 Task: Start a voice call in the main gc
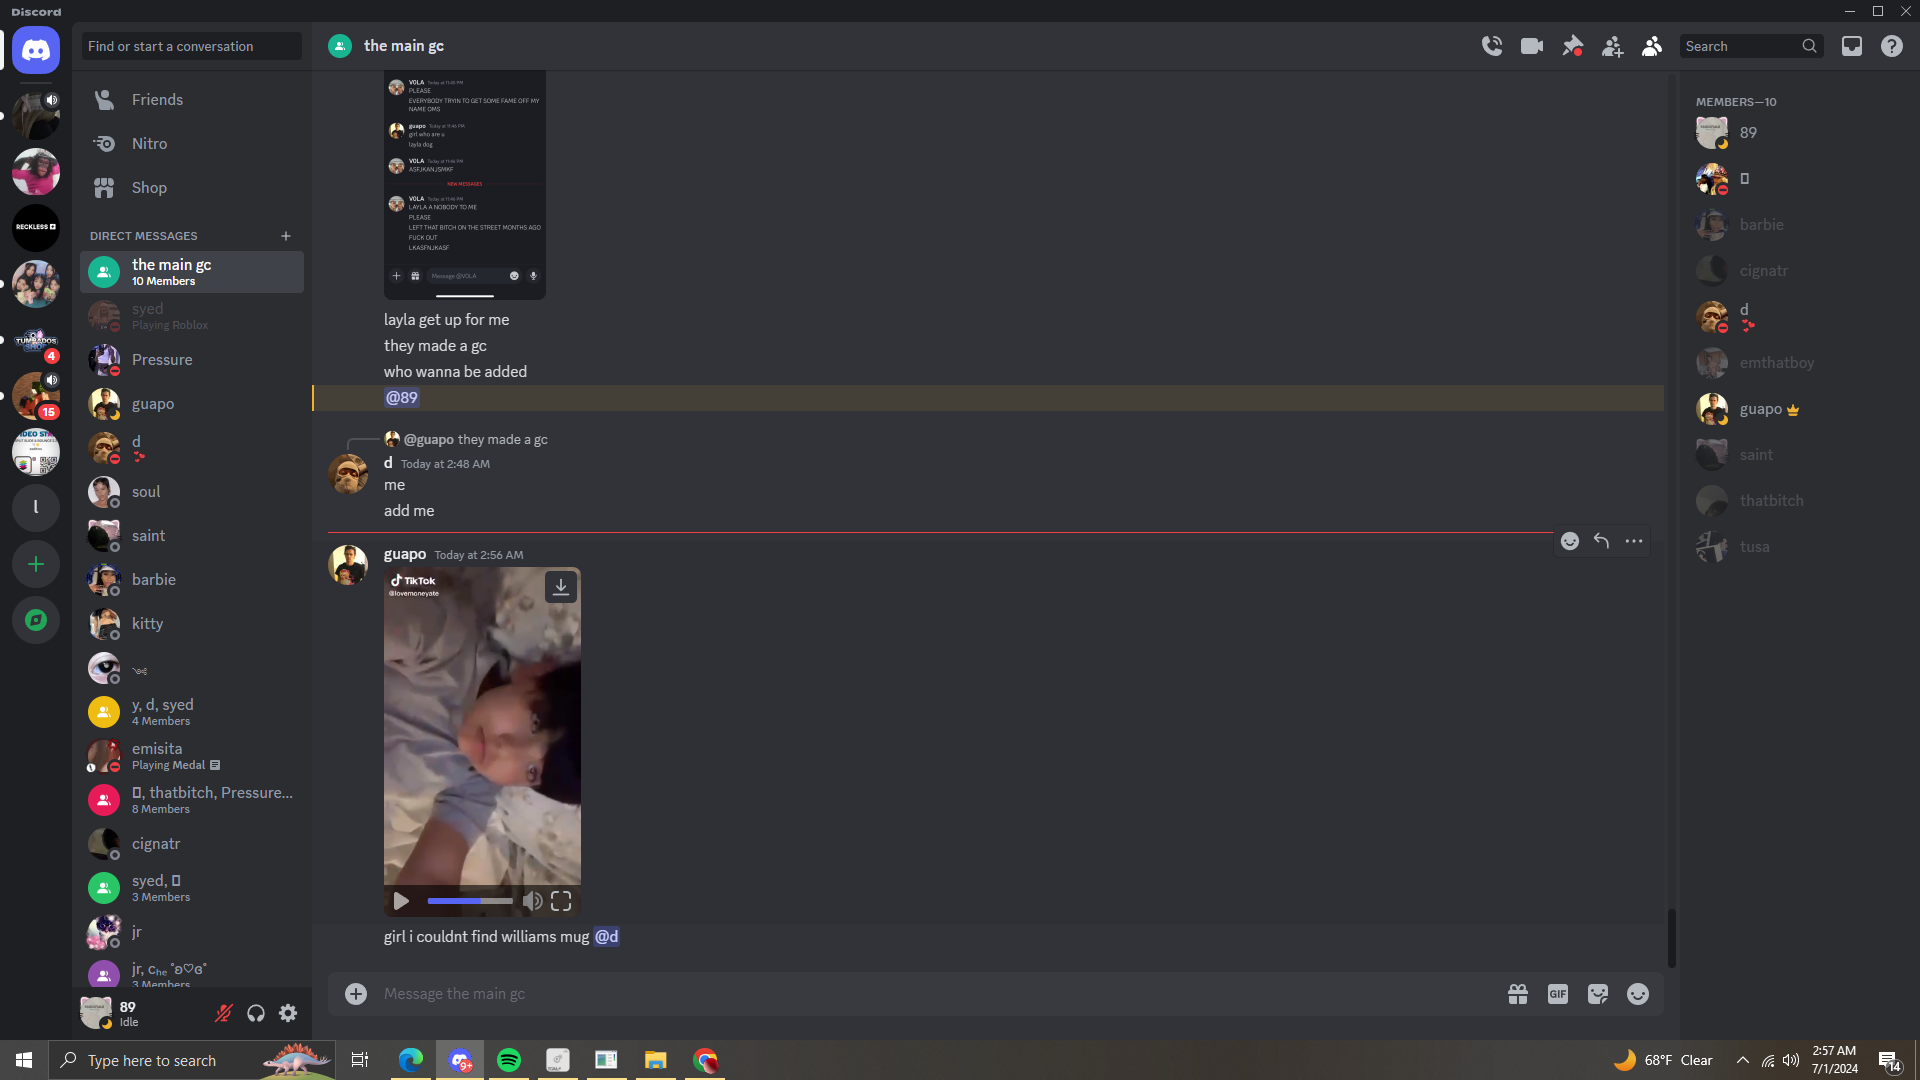pos(1492,46)
